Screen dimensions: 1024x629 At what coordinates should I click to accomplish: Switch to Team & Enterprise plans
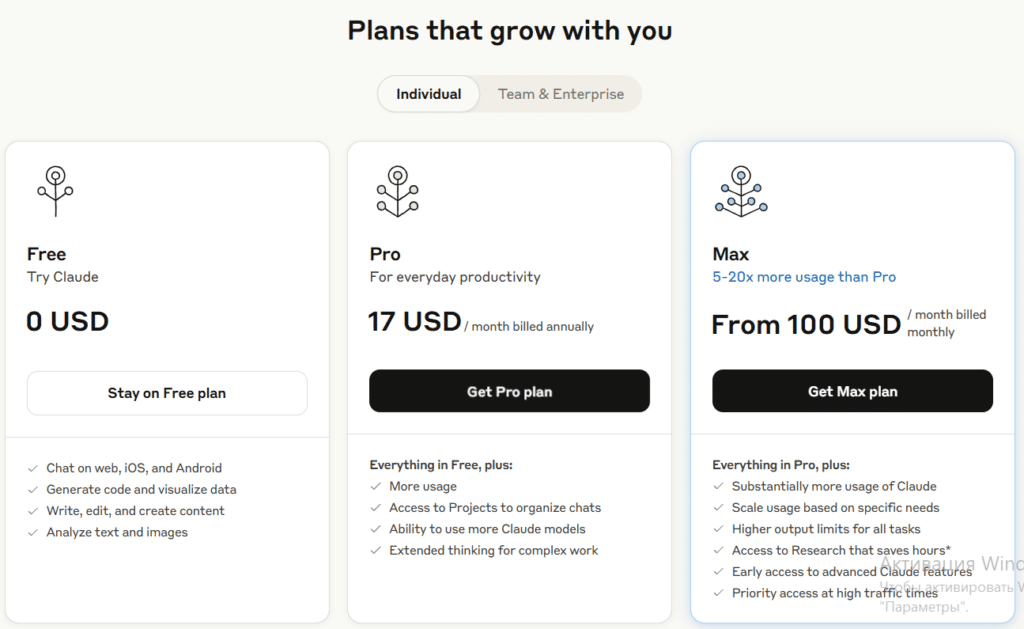click(x=561, y=94)
